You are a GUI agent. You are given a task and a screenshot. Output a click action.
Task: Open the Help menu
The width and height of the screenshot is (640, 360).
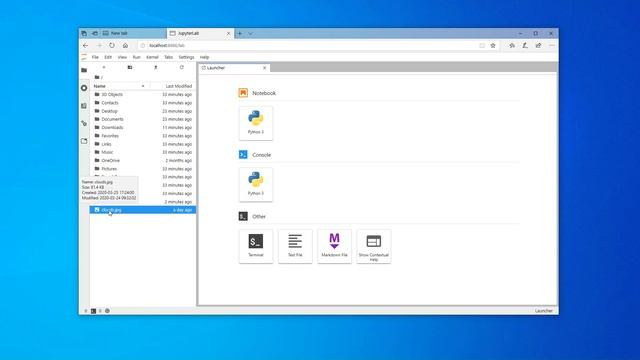click(x=204, y=57)
